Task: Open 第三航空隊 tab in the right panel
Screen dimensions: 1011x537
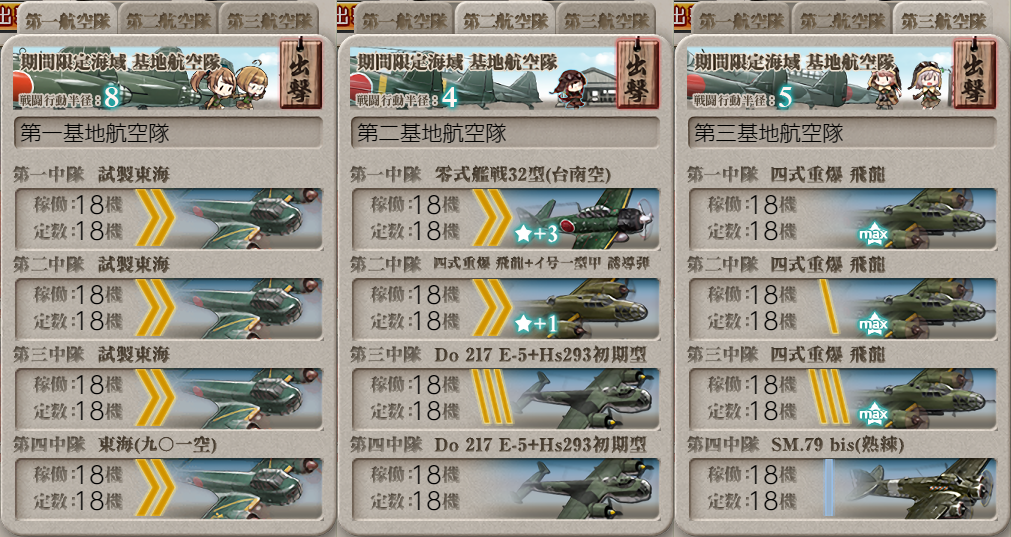Action: (944, 21)
